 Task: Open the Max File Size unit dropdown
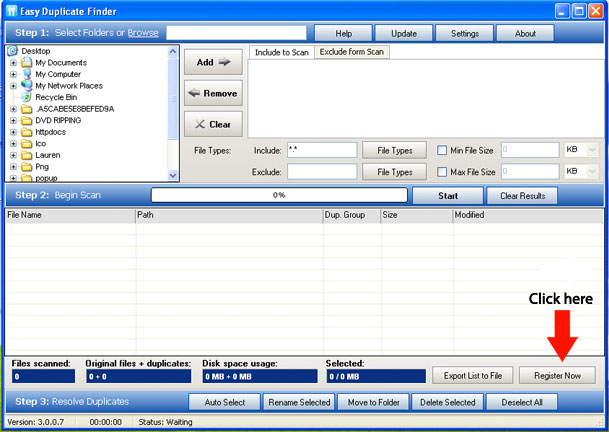point(592,171)
